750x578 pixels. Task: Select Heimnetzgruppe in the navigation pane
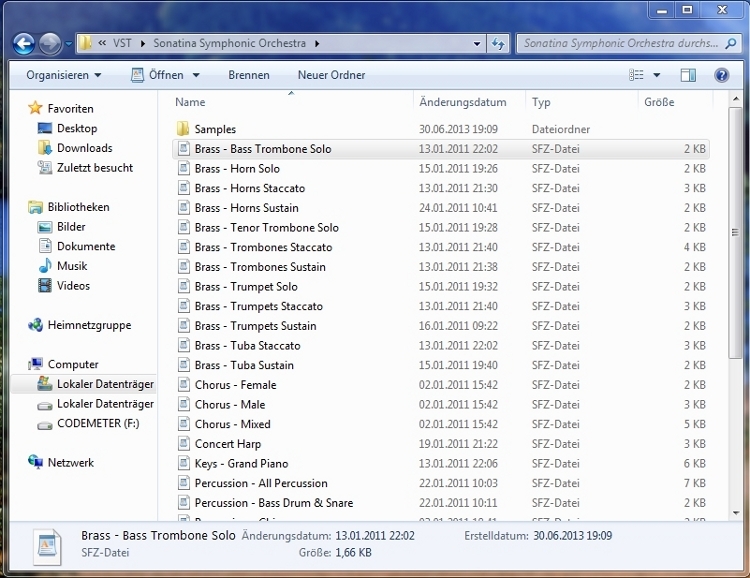[89, 325]
